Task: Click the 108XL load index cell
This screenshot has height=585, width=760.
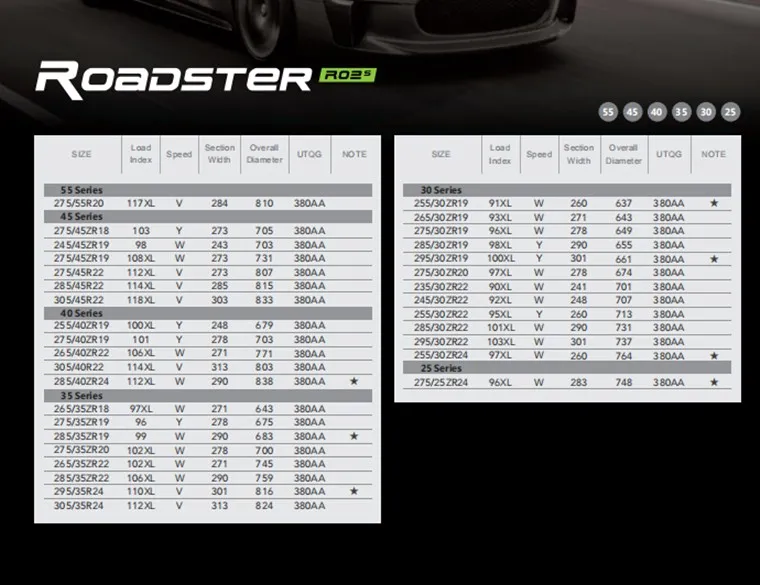Action: pos(141,258)
